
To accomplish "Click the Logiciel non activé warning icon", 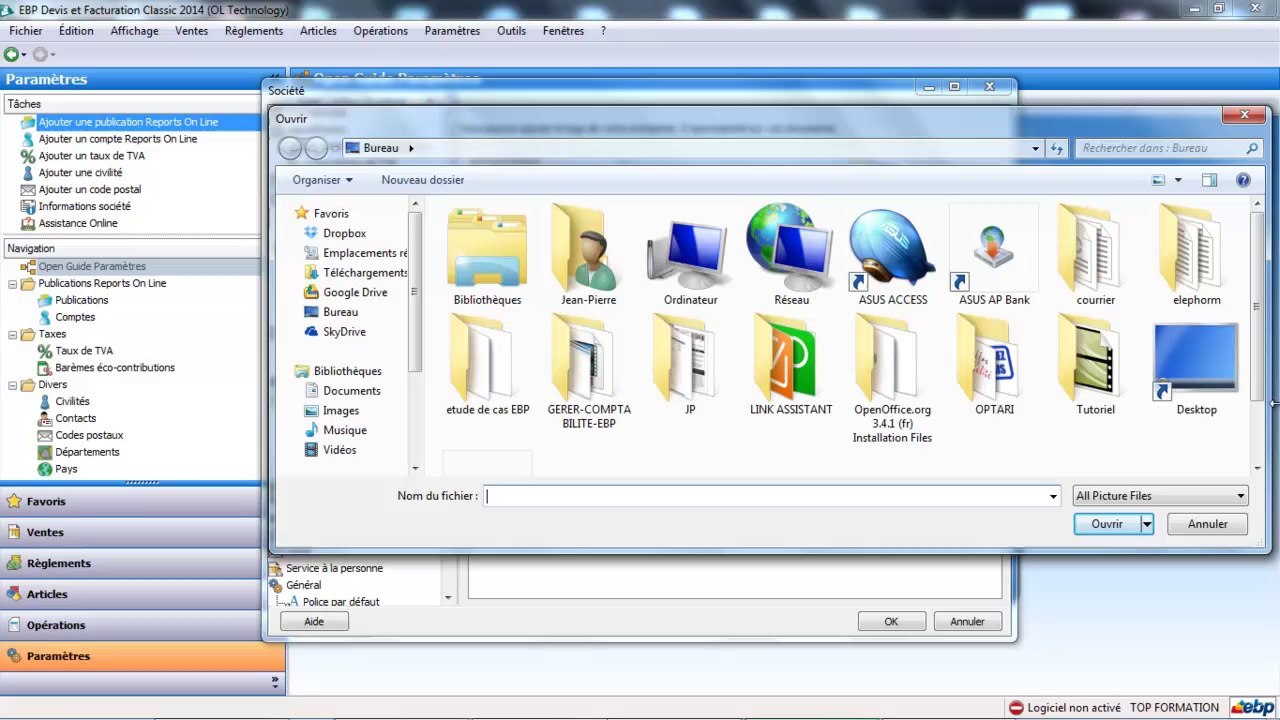I will pyautogui.click(x=1016, y=708).
